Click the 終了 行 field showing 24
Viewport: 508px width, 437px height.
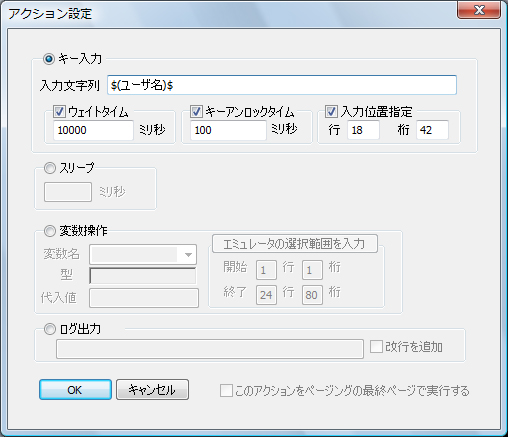(x=266, y=295)
